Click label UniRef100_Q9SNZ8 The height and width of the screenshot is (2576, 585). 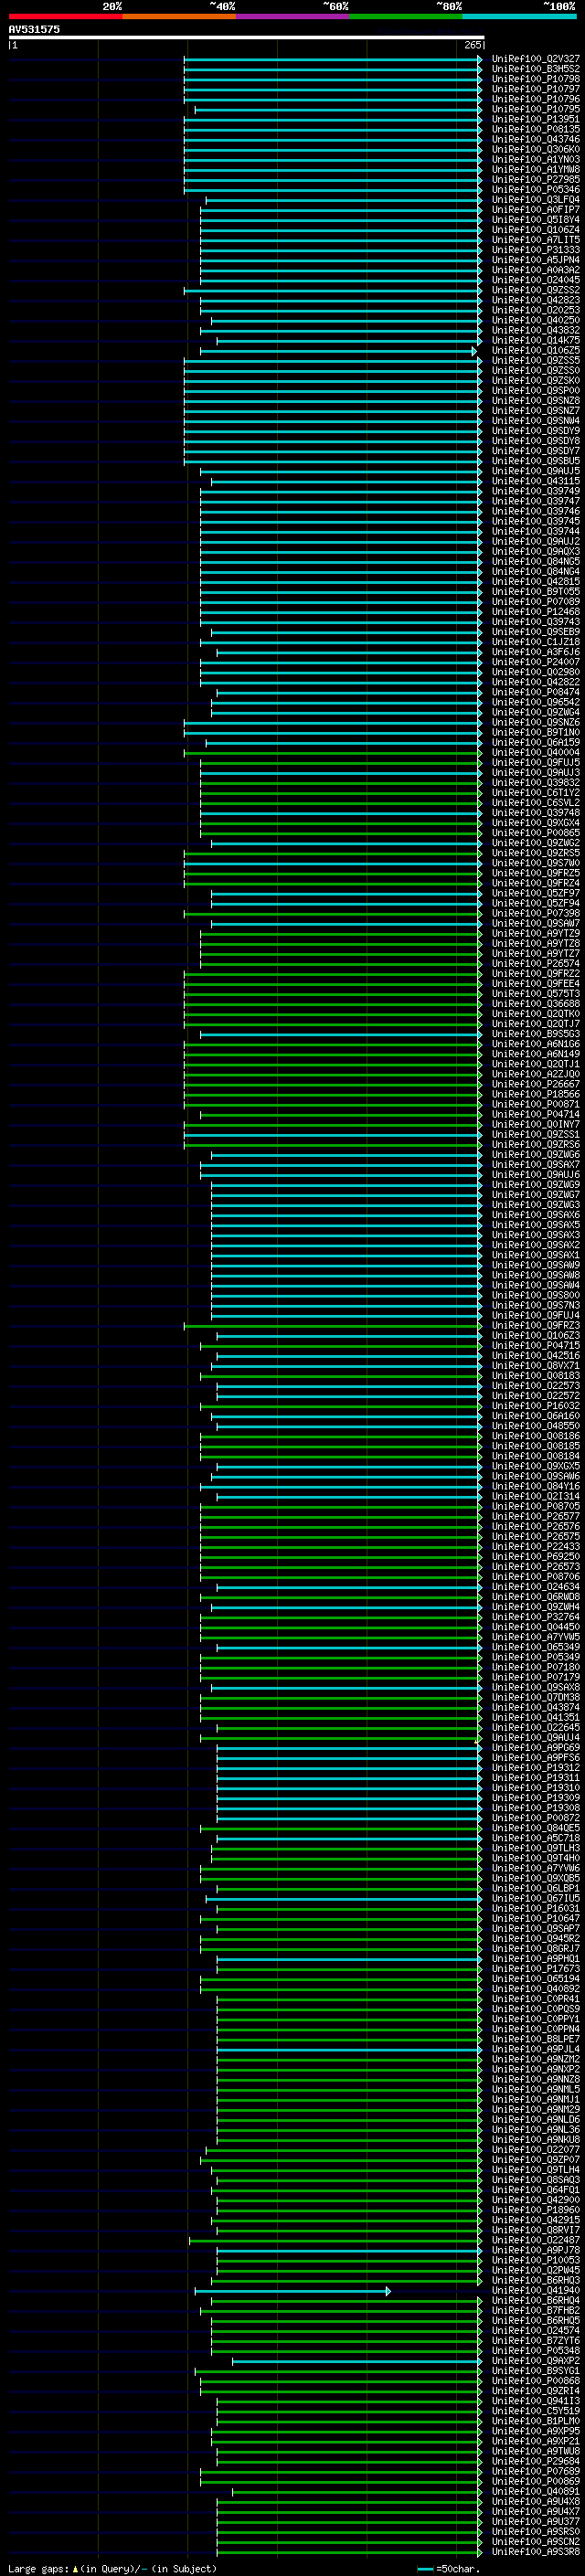[x=535, y=401]
